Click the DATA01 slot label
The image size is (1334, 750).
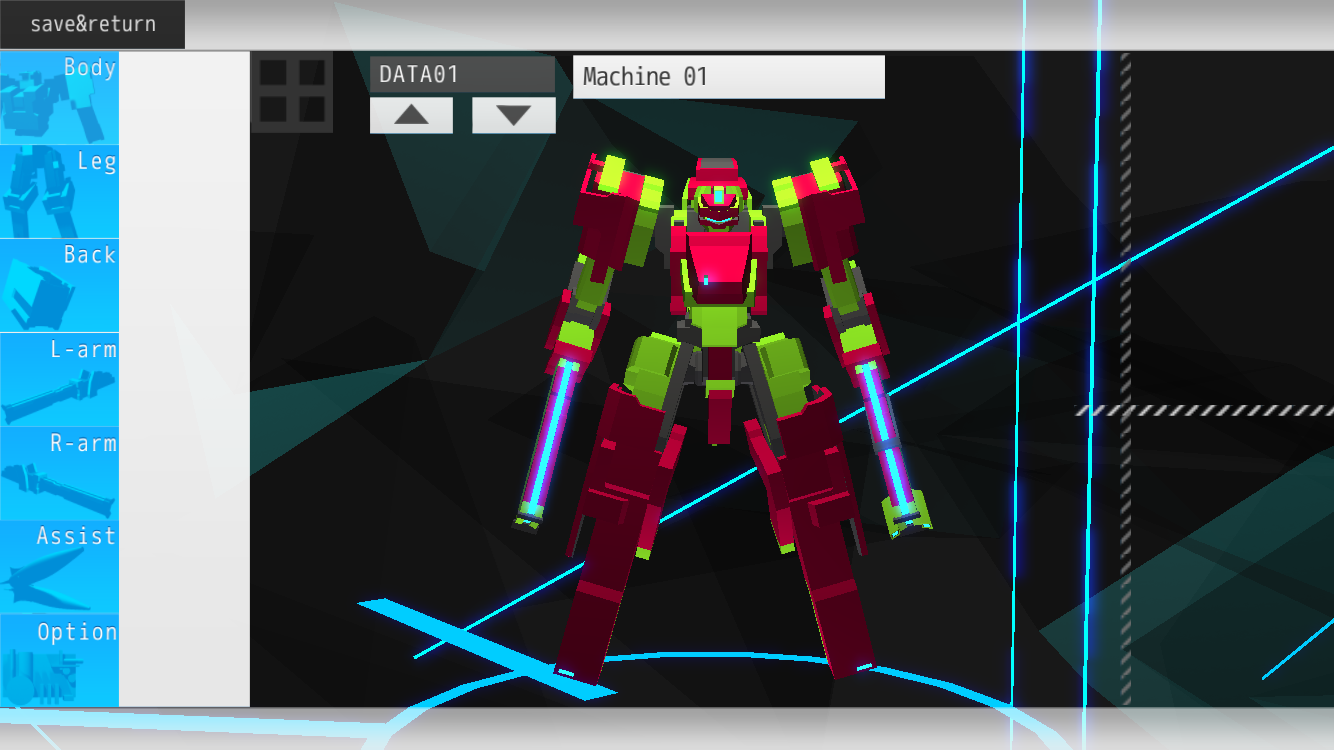tap(462, 75)
